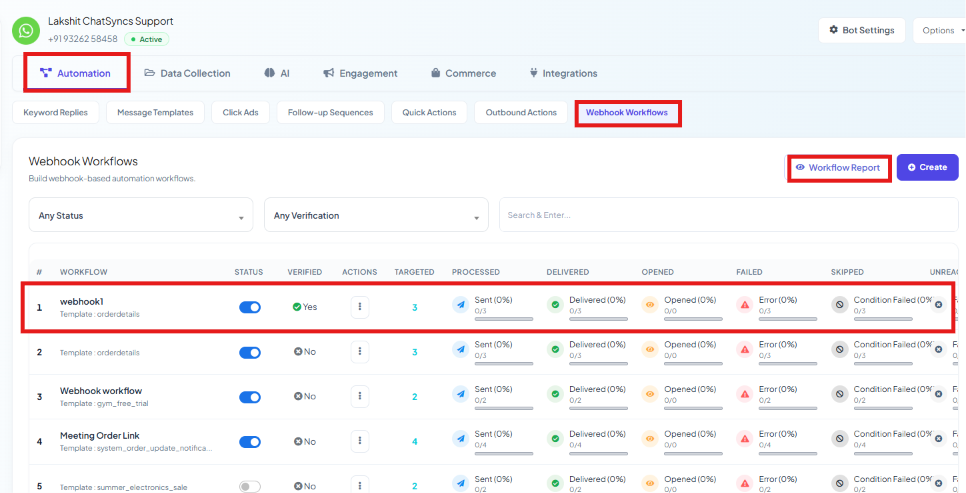Open the Commerce tab
Screen dimensions: 966x493
[463, 73]
